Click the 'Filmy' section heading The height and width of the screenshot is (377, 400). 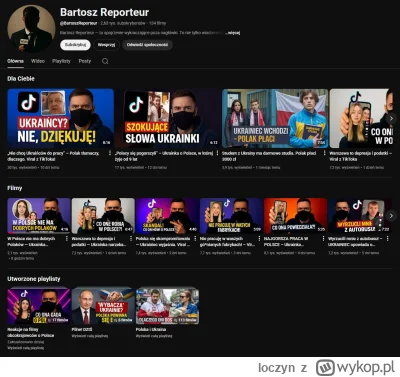pyautogui.click(x=15, y=188)
